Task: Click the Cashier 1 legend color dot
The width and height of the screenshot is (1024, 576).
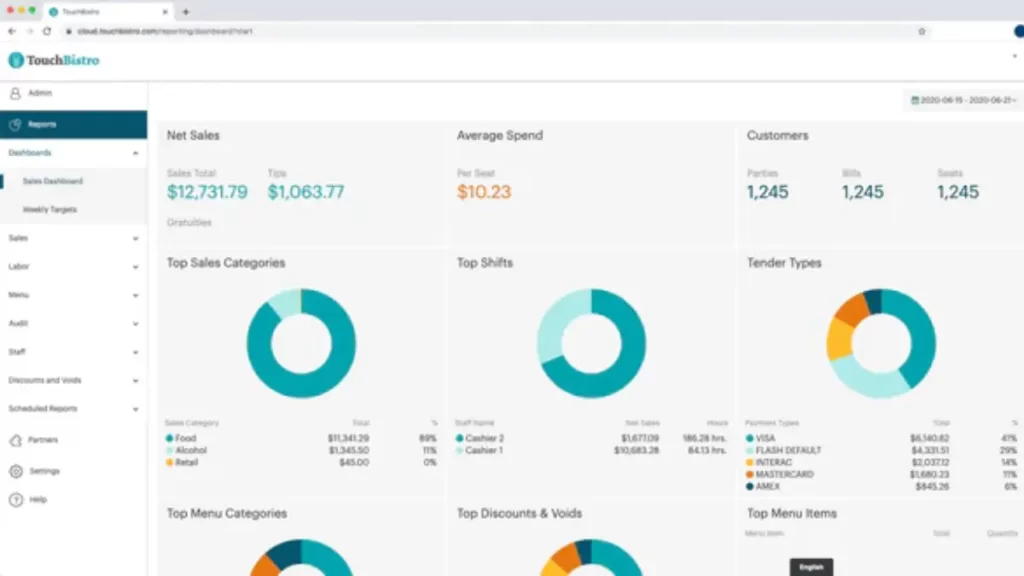Action: [460, 451]
